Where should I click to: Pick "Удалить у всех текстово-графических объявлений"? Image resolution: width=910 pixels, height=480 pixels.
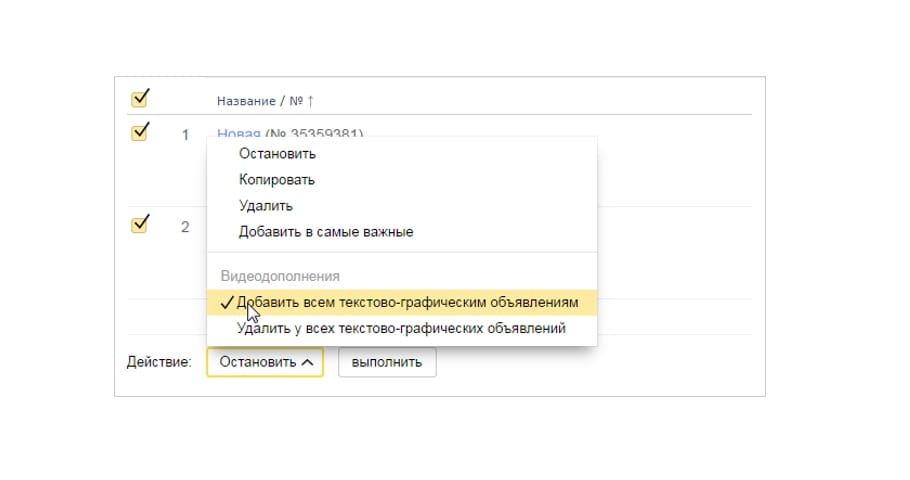402,329
